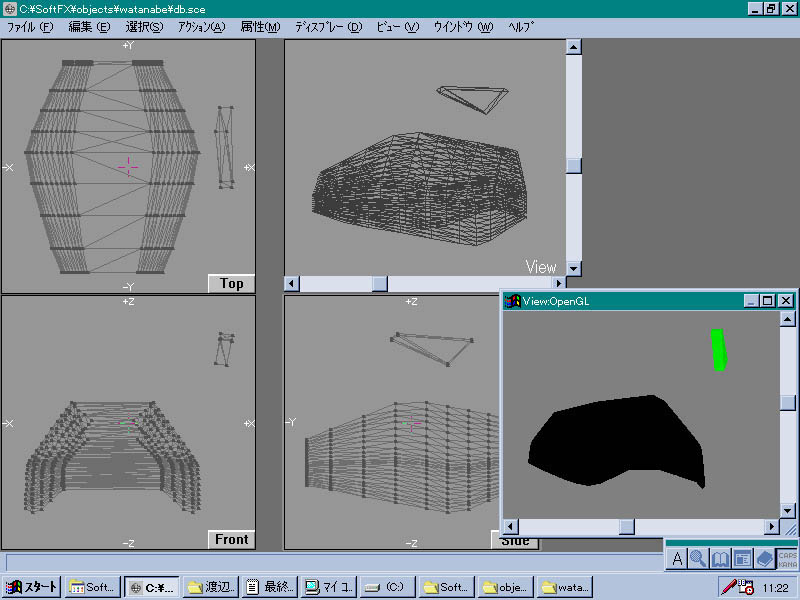
Task: Switch to the 'obje...' folder taskbar button
Action: [x=506, y=588]
